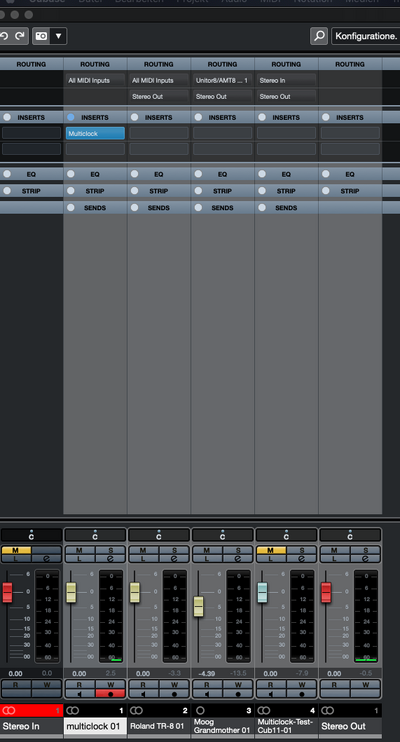400x742 pixels.
Task: Open the Multiclock insert slot
Action: pos(95,133)
